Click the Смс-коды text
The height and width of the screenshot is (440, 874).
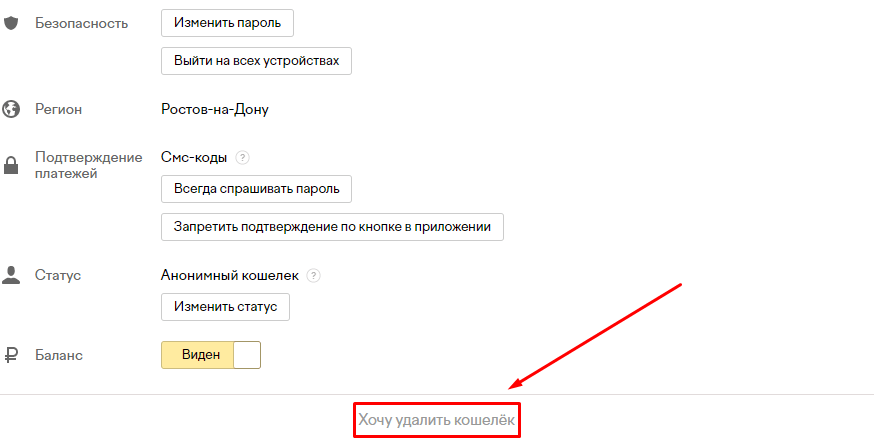(x=194, y=158)
